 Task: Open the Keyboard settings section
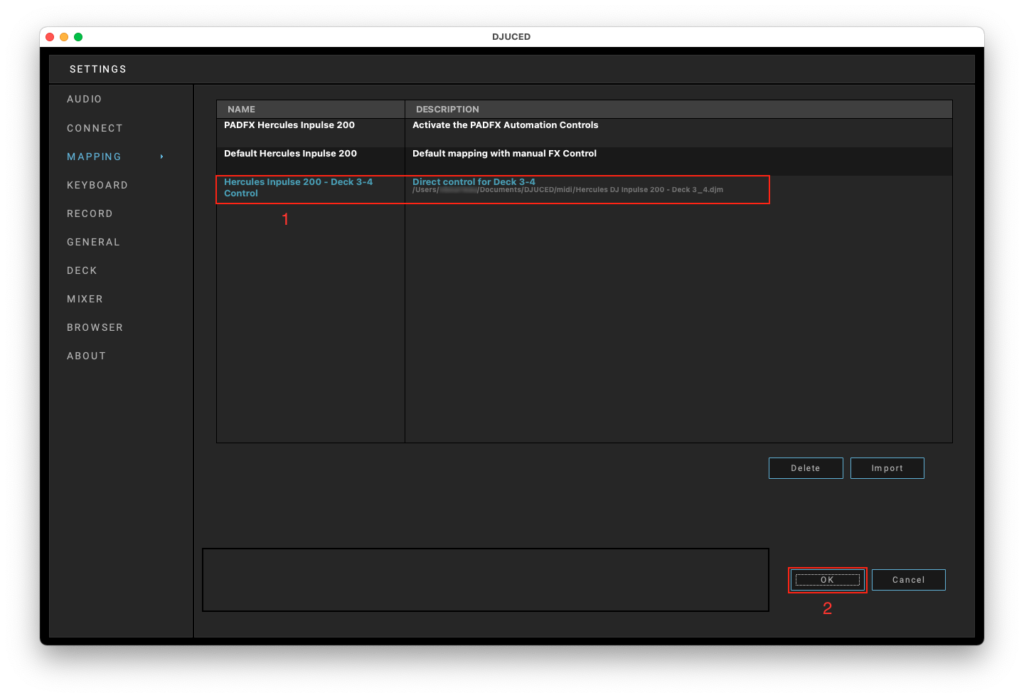97,185
